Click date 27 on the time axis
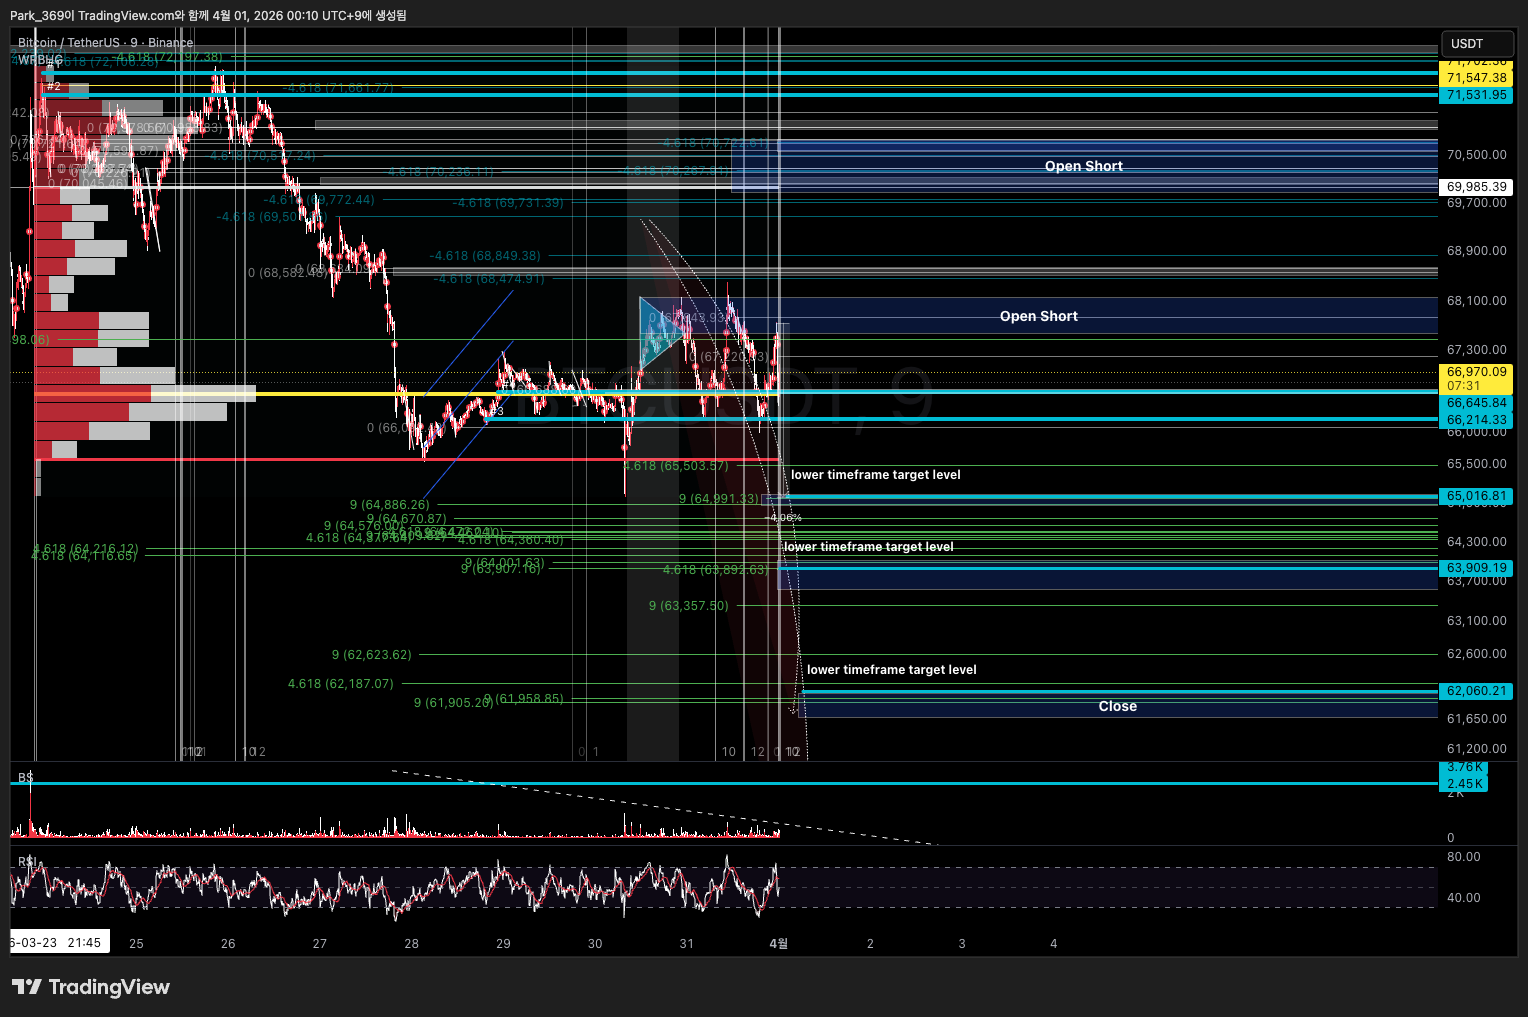The image size is (1528, 1017). (319, 944)
